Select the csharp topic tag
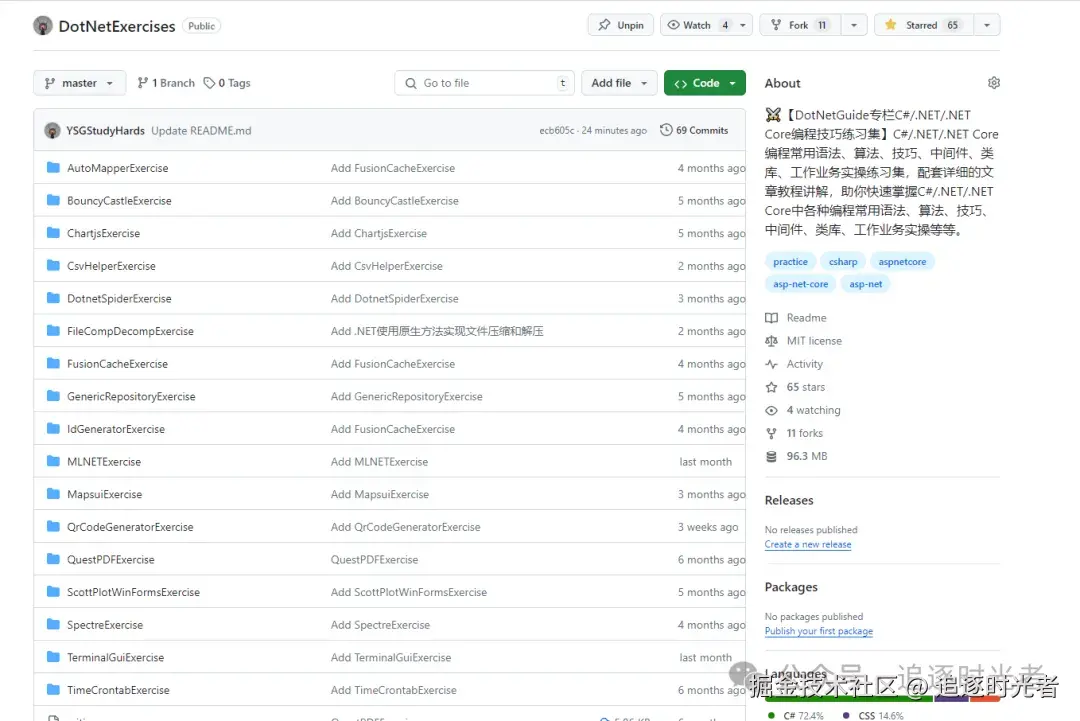 pyautogui.click(x=843, y=262)
